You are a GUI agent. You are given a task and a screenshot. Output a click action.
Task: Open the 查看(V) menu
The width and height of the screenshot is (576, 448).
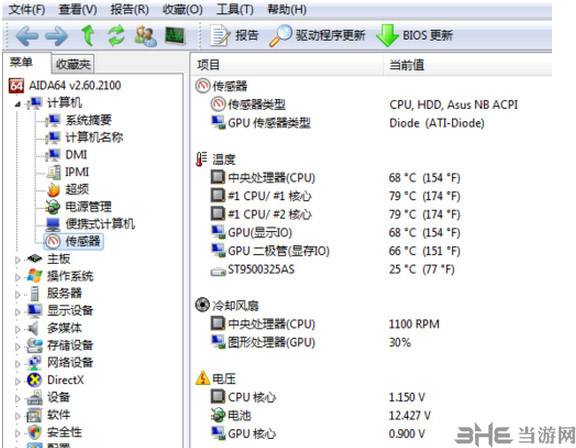click(x=78, y=9)
